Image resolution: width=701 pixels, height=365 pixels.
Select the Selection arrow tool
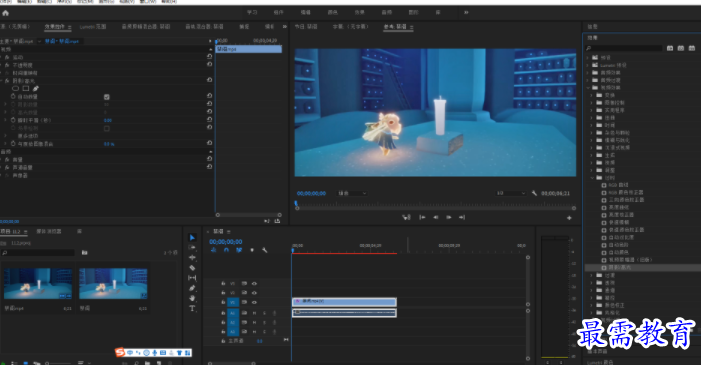pos(192,238)
